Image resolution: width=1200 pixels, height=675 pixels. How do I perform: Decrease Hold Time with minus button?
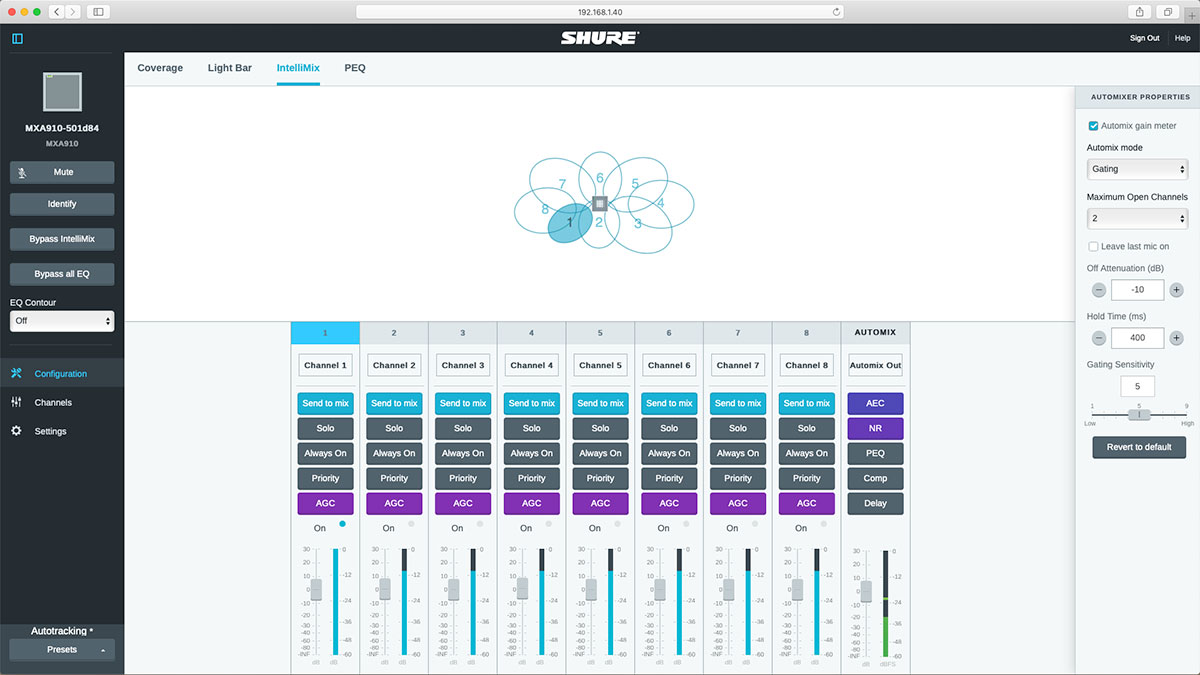pos(1098,338)
